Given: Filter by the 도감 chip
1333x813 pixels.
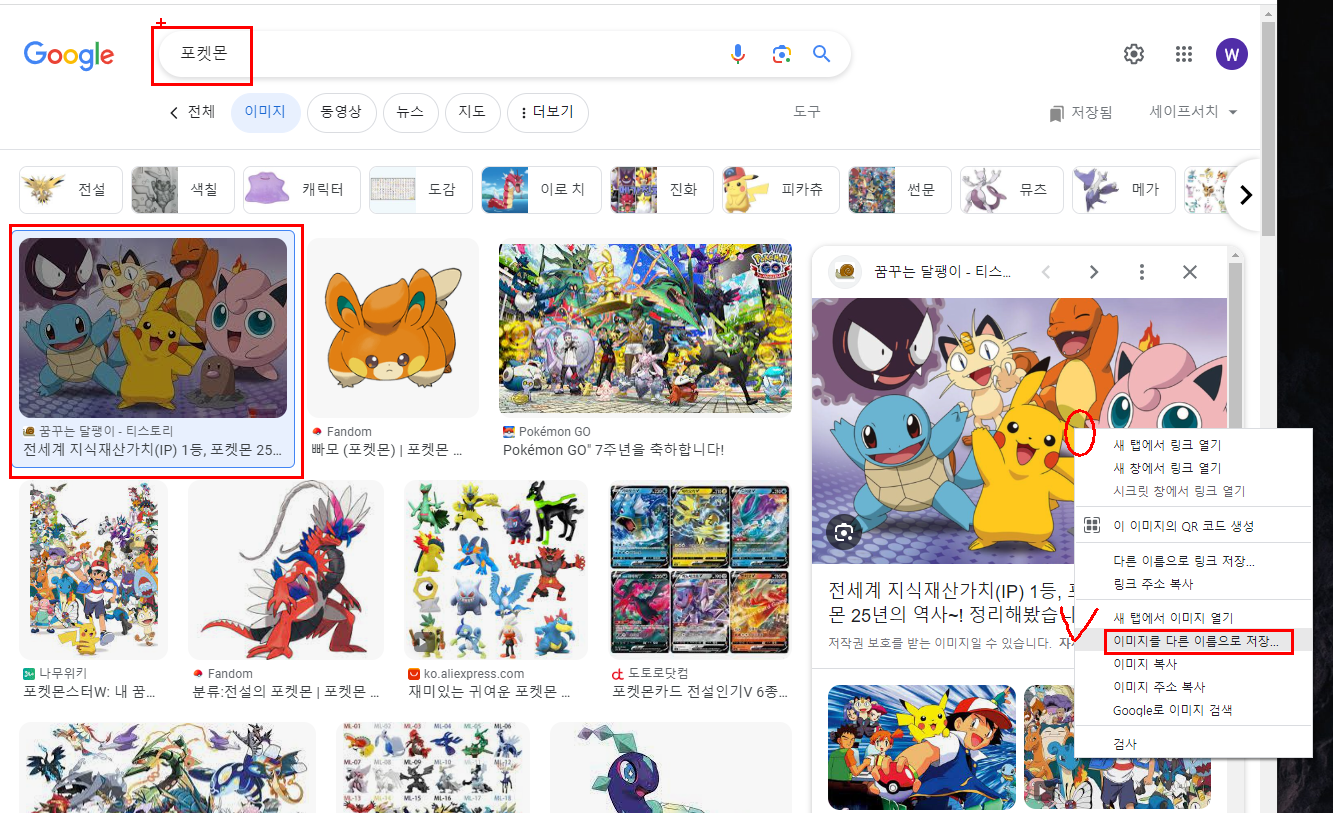Looking at the screenshot, I should pyautogui.click(x=420, y=190).
